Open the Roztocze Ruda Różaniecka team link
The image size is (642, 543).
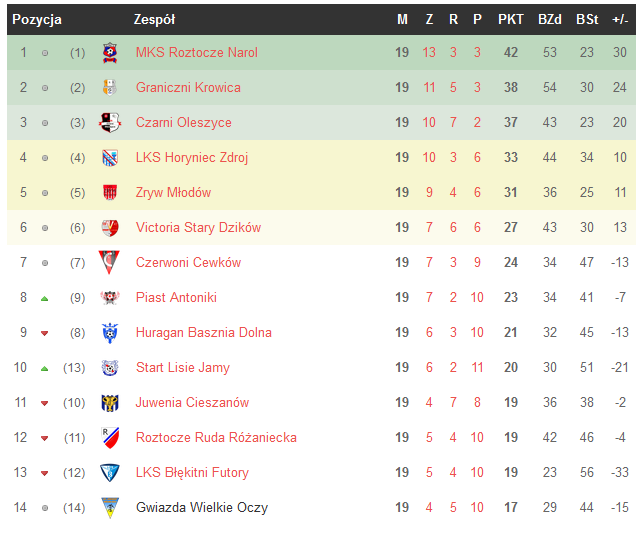[x=216, y=438]
